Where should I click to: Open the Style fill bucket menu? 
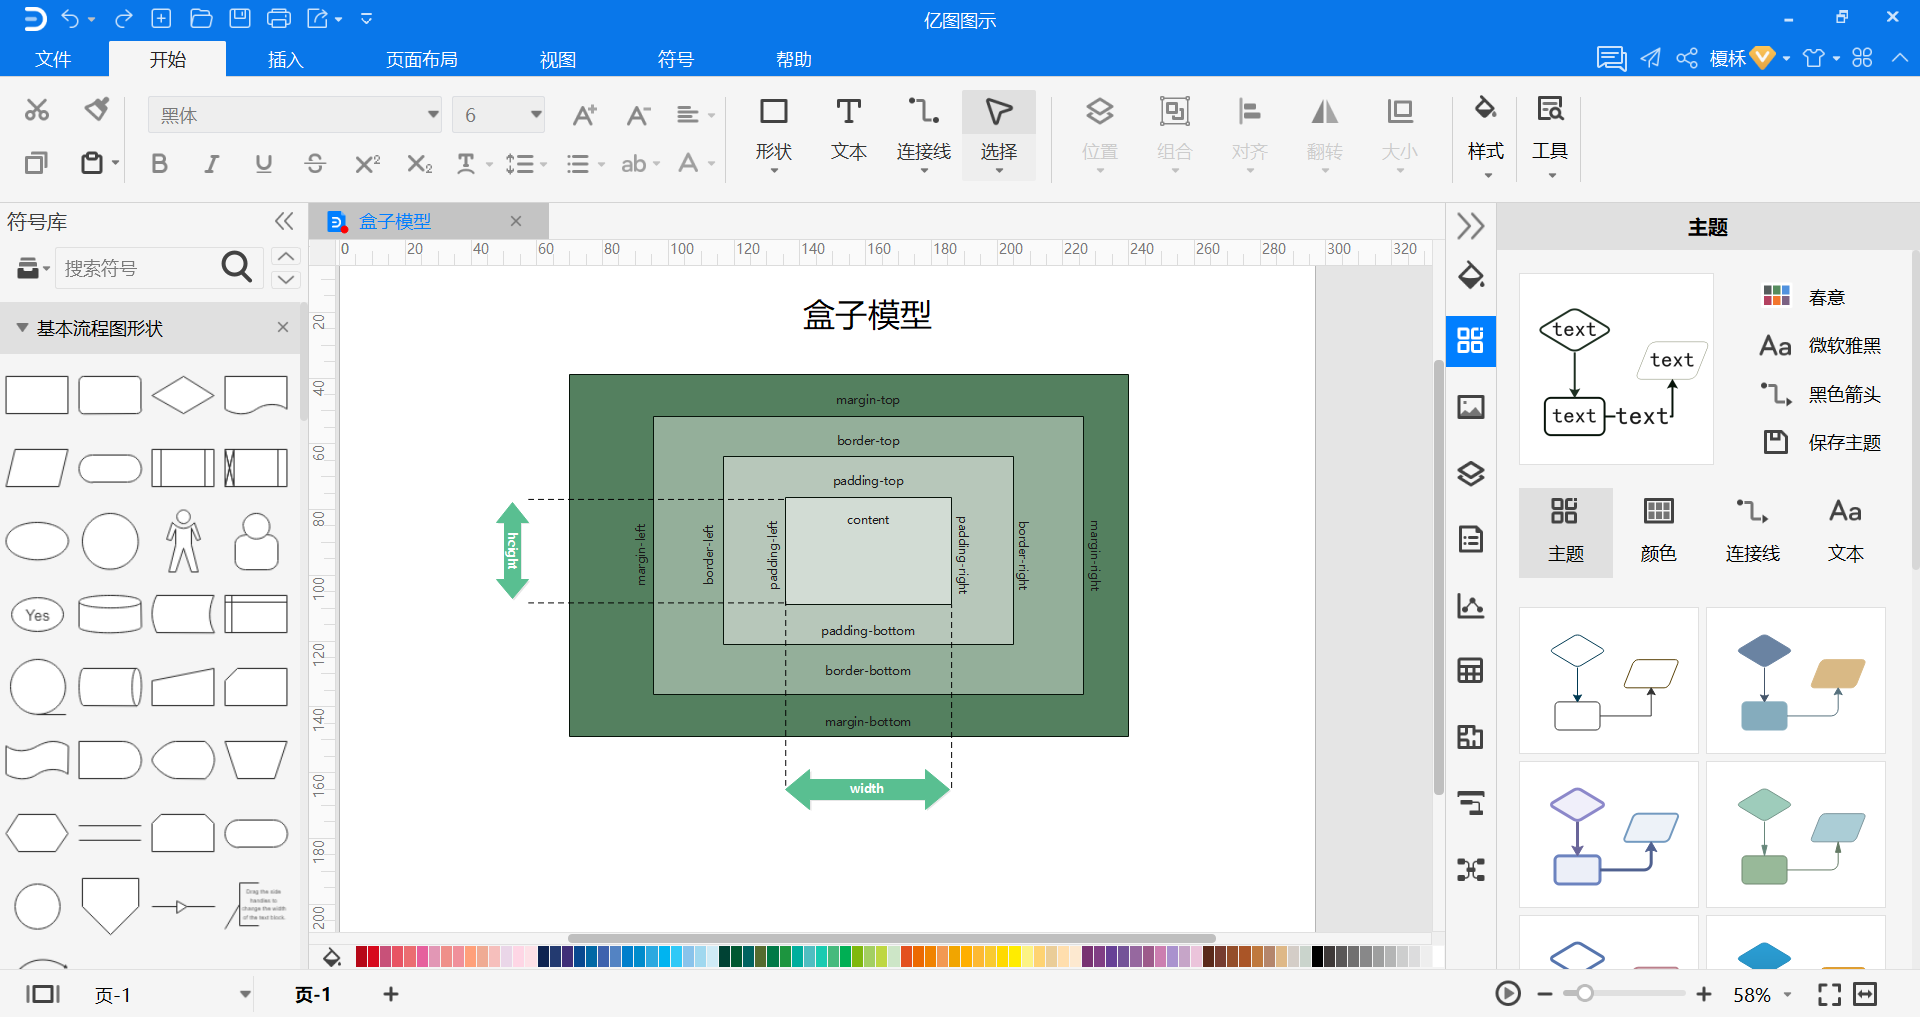click(x=1486, y=137)
